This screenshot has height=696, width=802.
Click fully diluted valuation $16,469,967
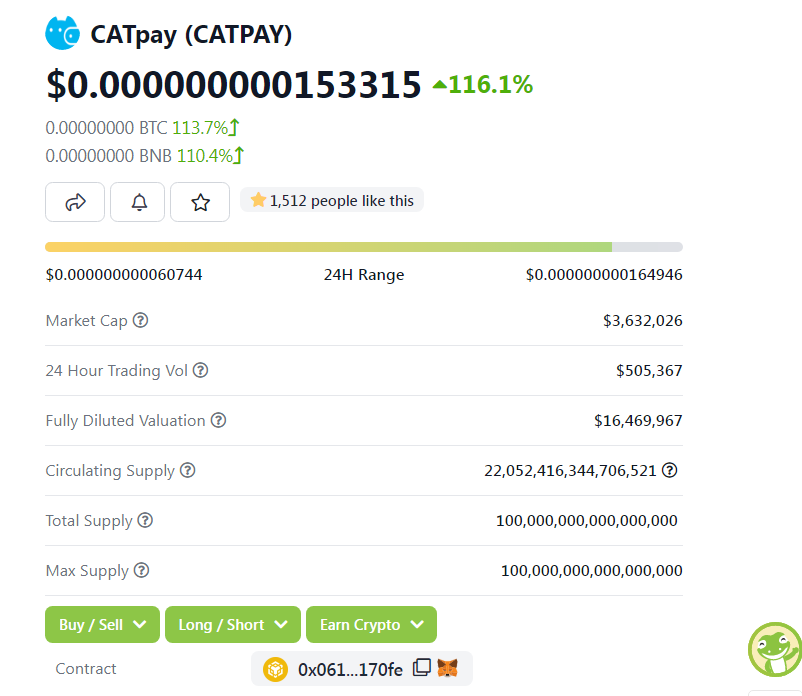click(x=638, y=420)
